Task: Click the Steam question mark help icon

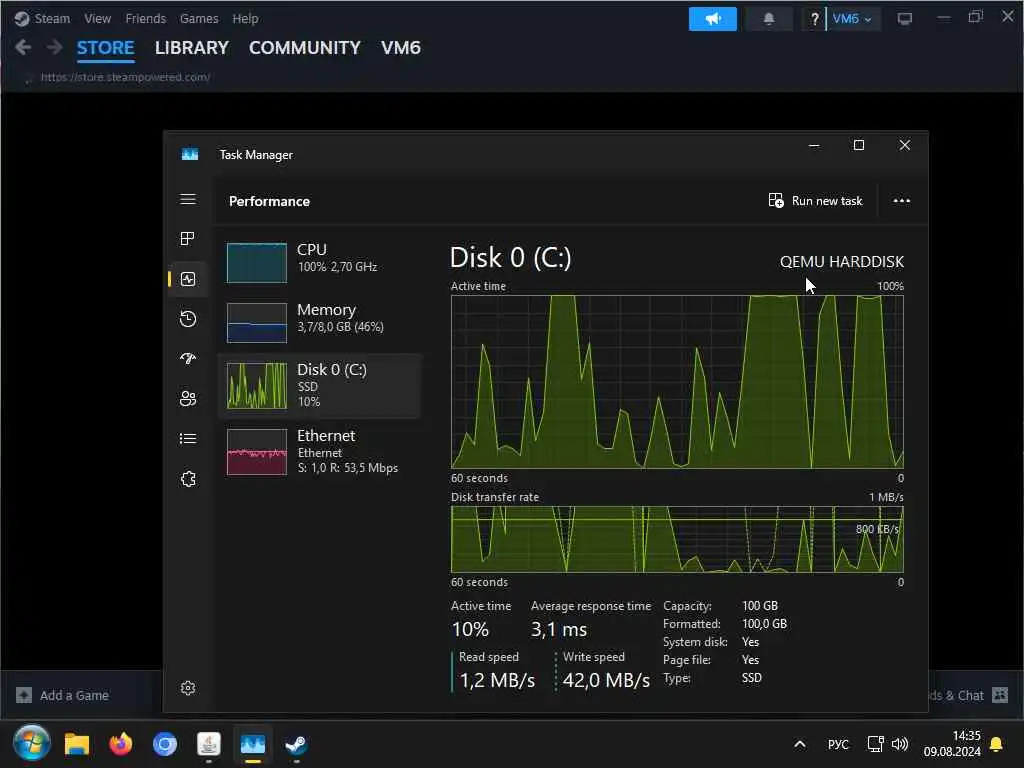Action: coord(814,19)
